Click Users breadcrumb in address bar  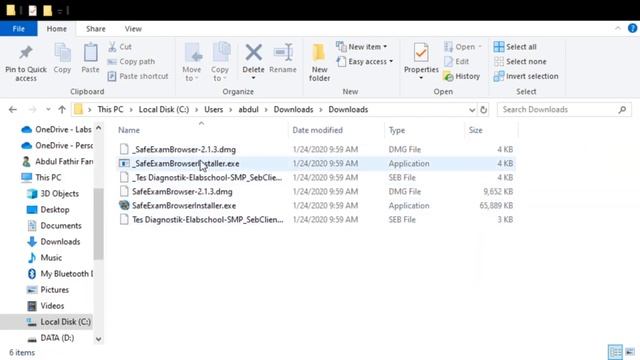pos(213,109)
